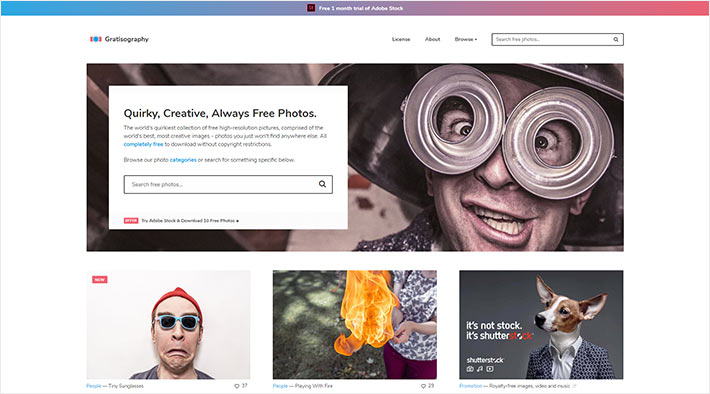Viewport: 710px width, 394px height.
Task: Like the Playing With Fire photo heart icon
Action: coord(423,386)
